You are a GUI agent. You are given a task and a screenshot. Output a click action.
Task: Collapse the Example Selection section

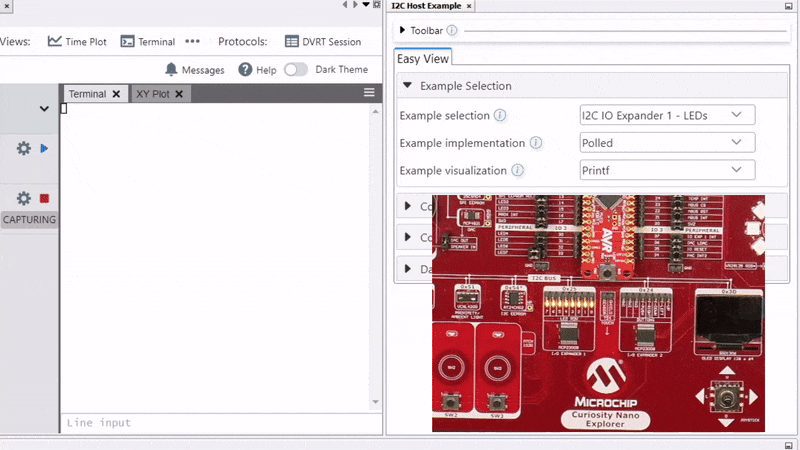(x=407, y=86)
